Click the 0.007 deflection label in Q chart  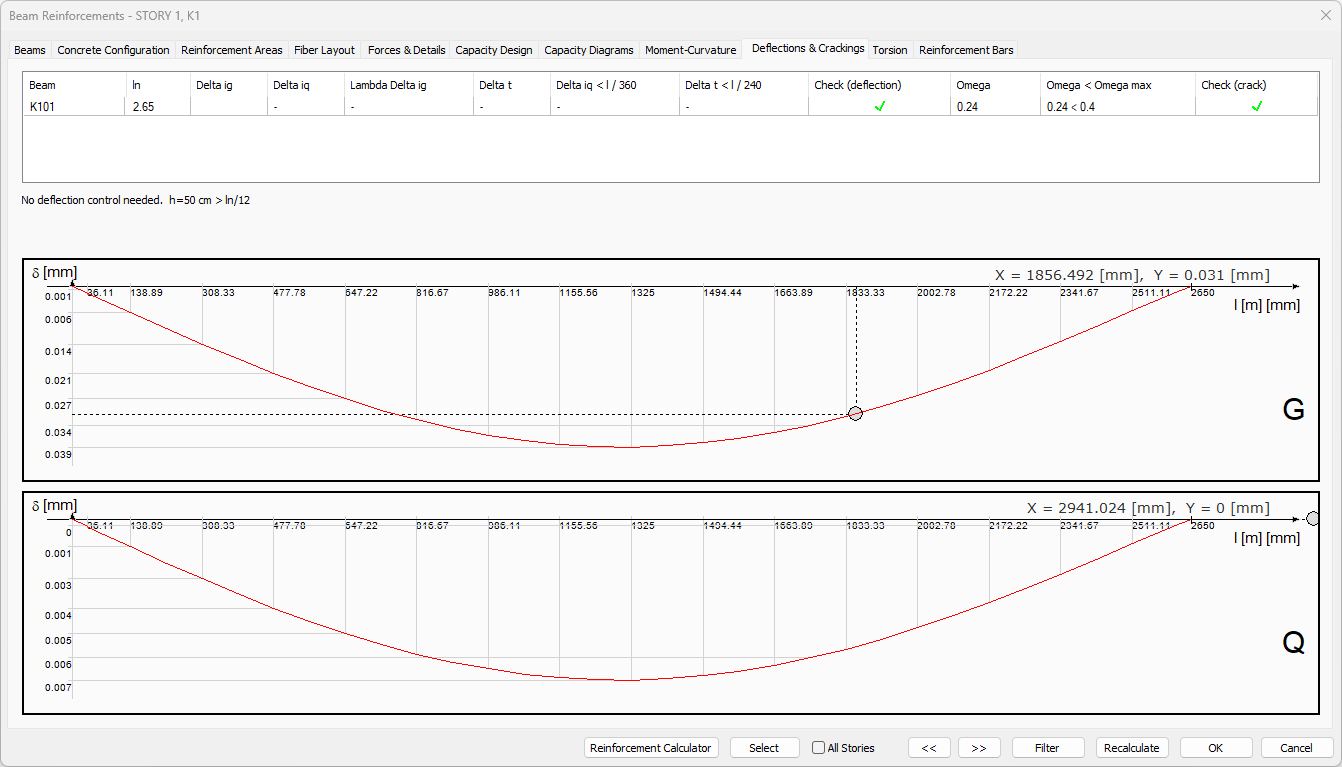coord(58,688)
